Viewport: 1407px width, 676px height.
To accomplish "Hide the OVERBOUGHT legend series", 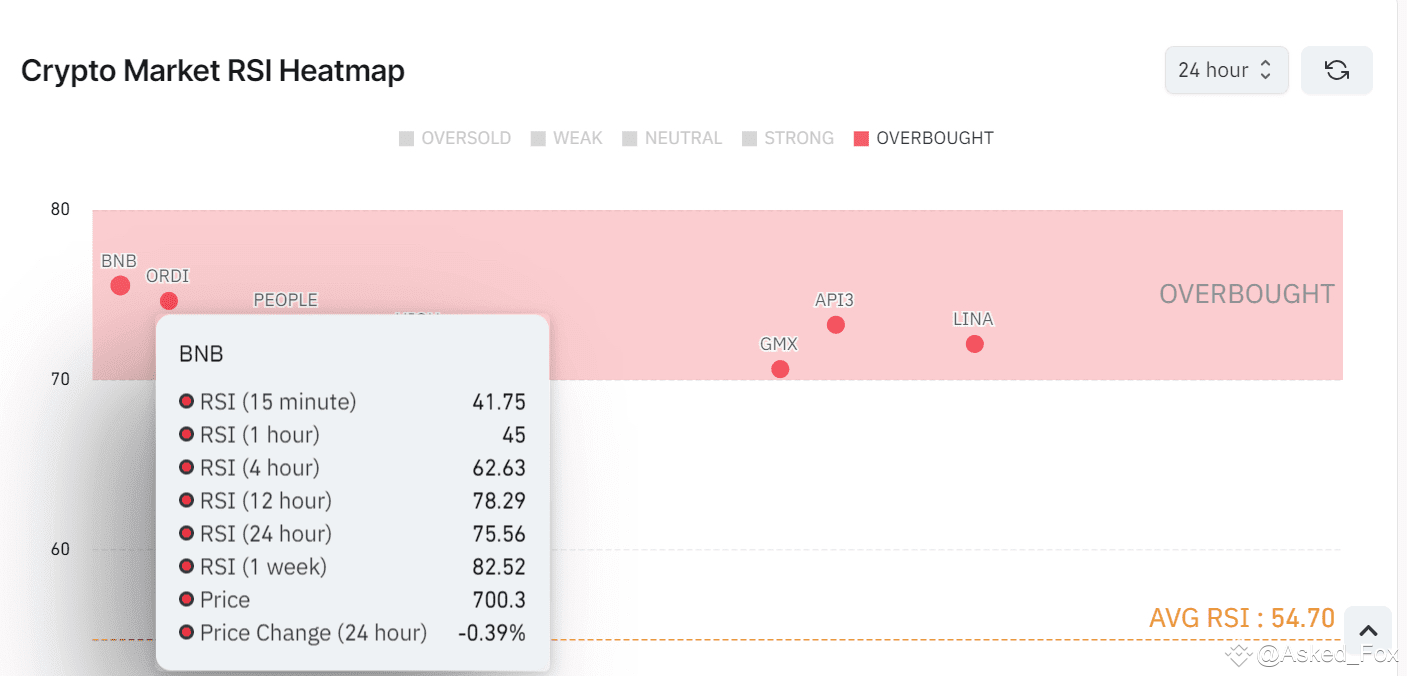I will coord(923,138).
